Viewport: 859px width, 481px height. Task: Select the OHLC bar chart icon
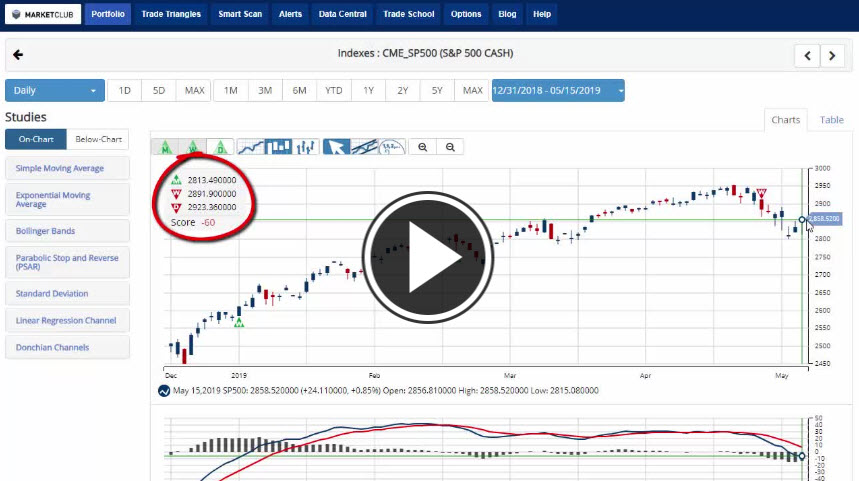(x=306, y=147)
